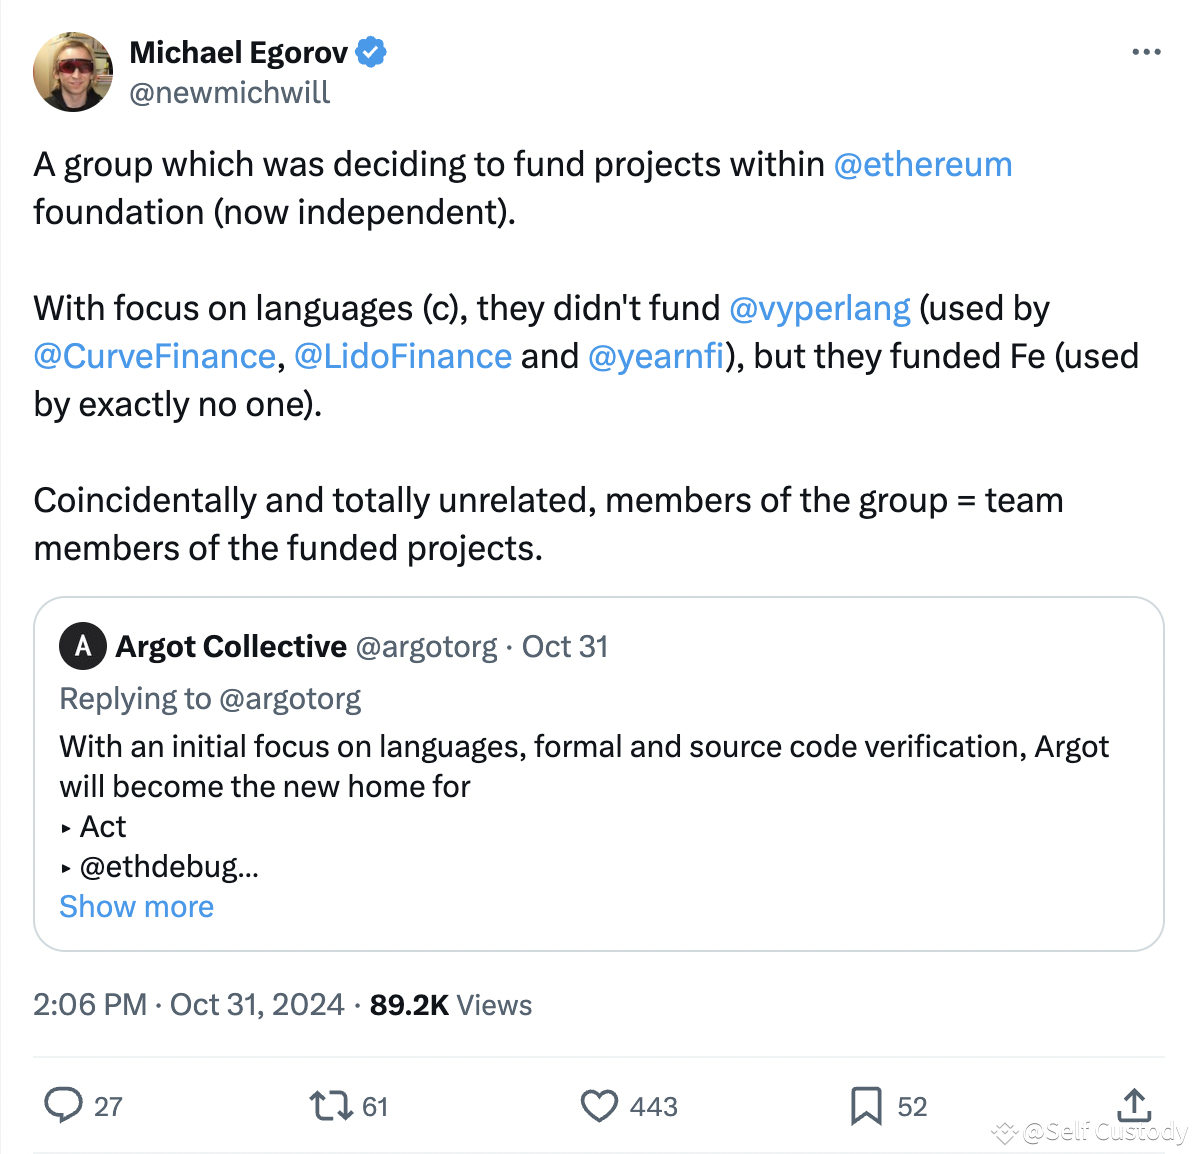Open the @ethereum profile link
This screenshot has height=1154, width=1196.
coord(923,164)
